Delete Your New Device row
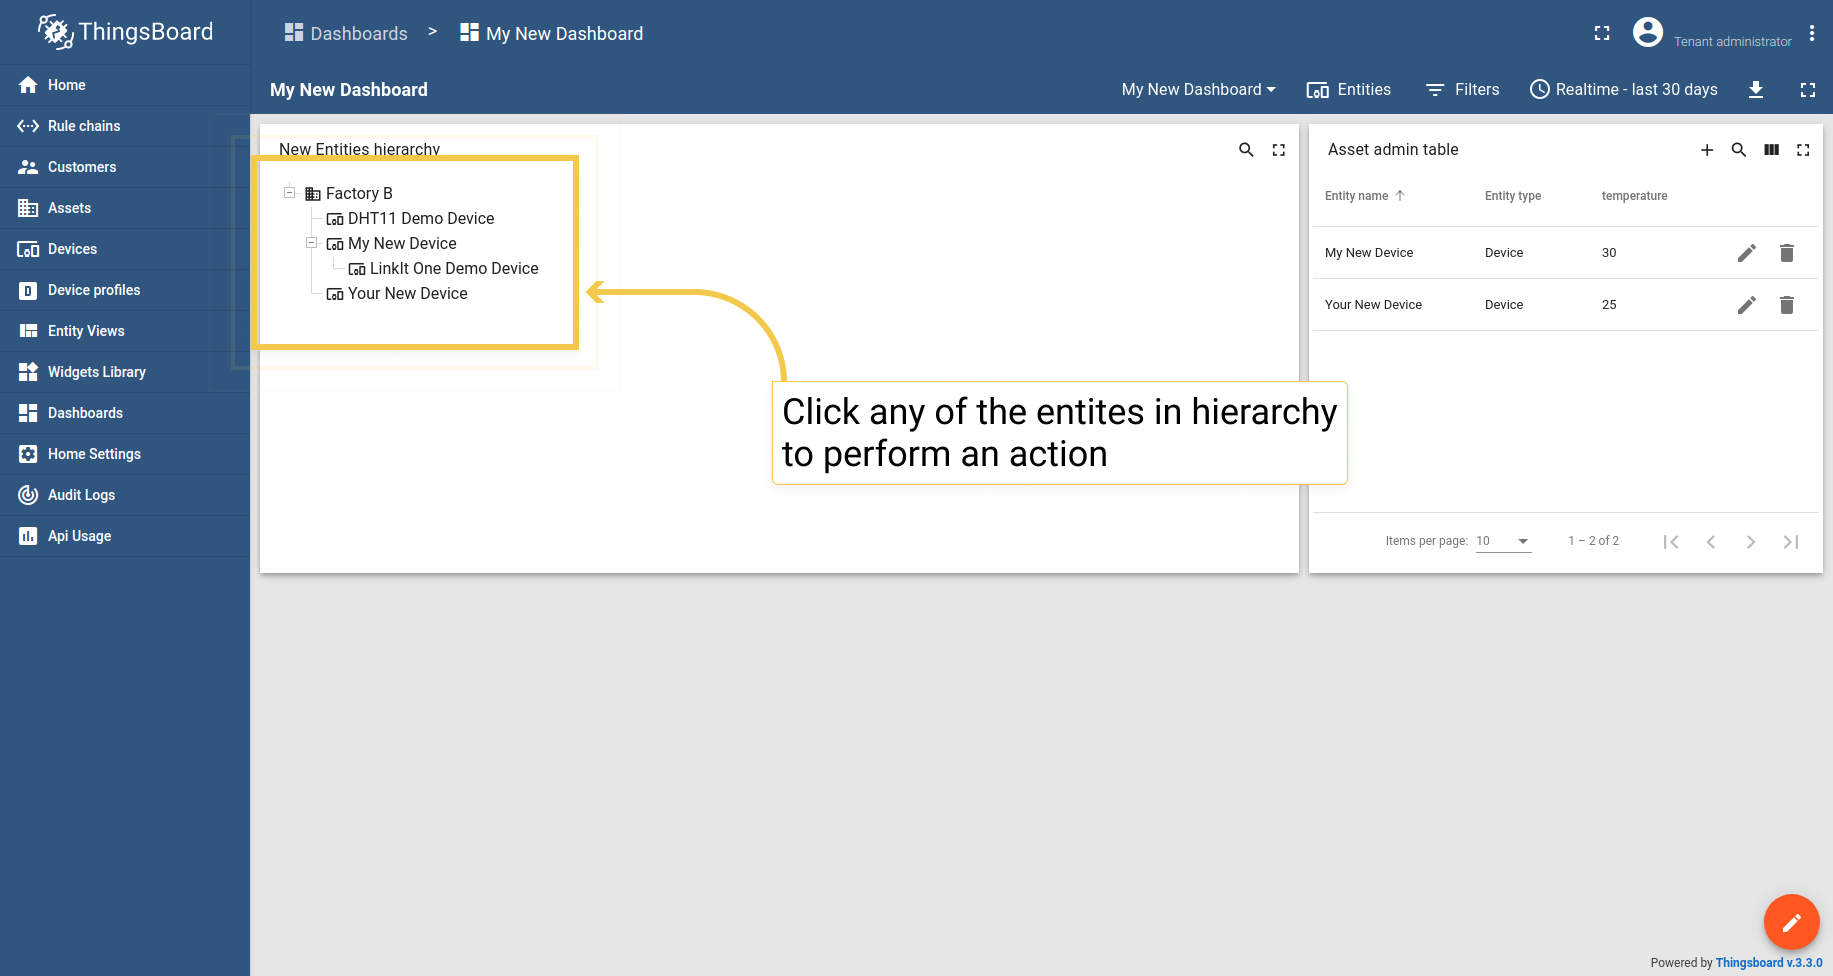The width and height of the screenshot is (1833, 976). tap(1787, 305)
